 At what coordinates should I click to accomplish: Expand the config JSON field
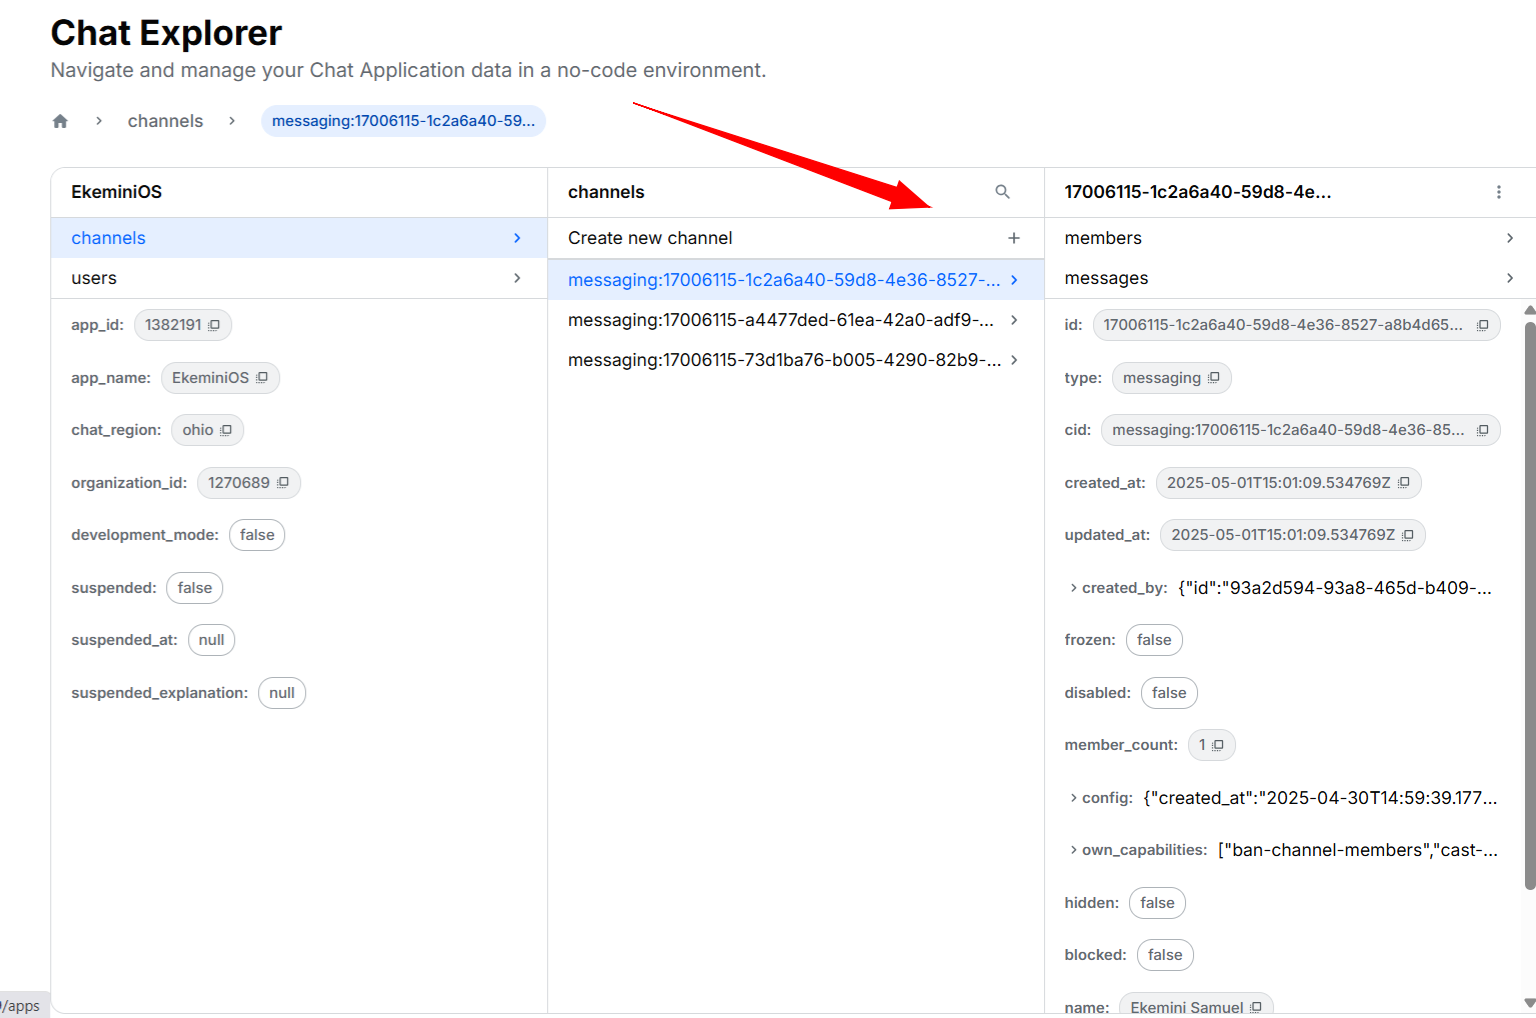pyautogui.click(x=1074, y=798)
